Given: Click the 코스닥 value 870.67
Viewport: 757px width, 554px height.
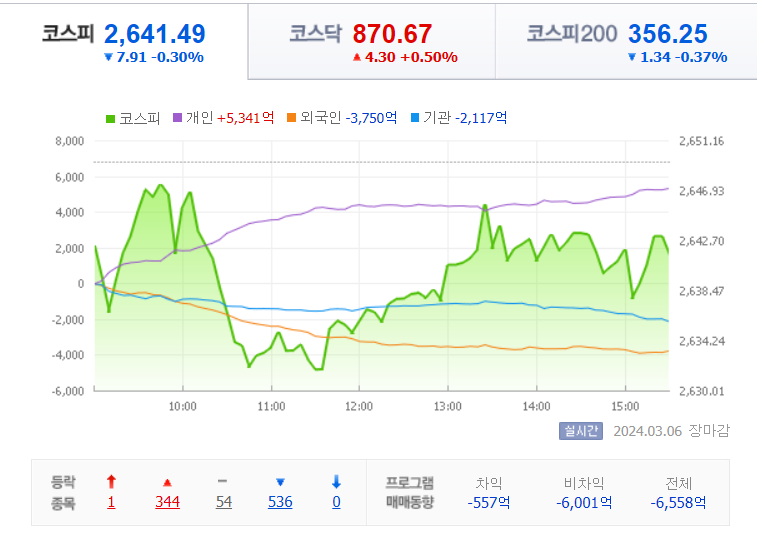Looking at the screenshot, I should [x=392, y=34].
